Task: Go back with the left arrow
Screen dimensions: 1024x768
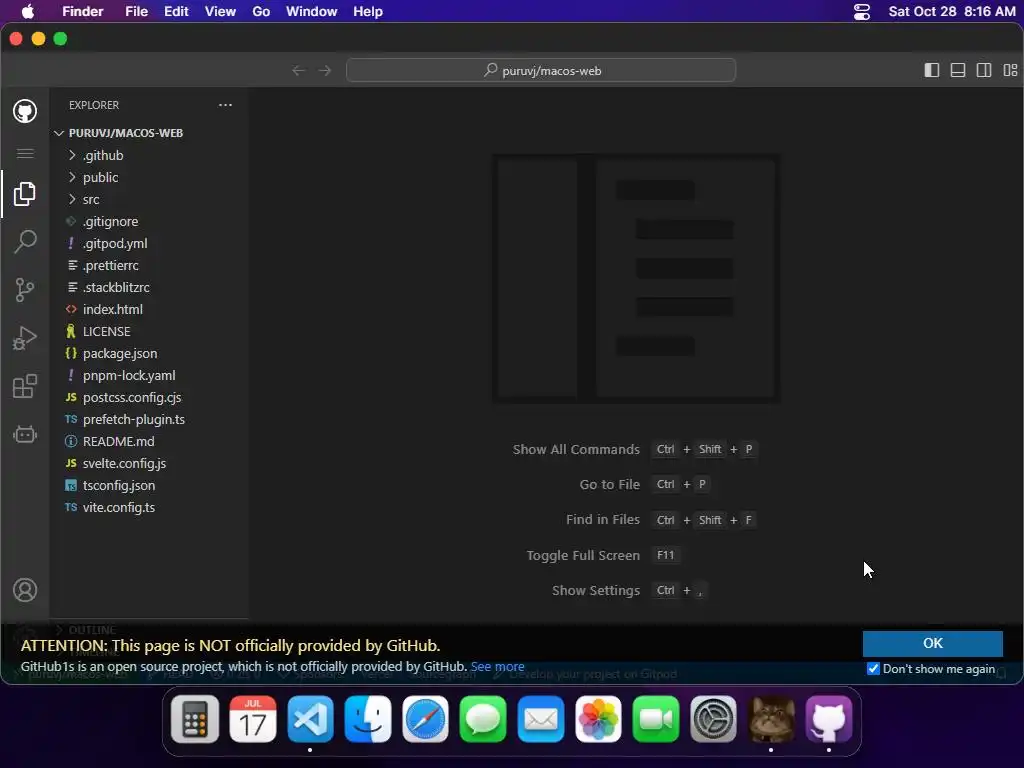Action: (x=298, y=71)
